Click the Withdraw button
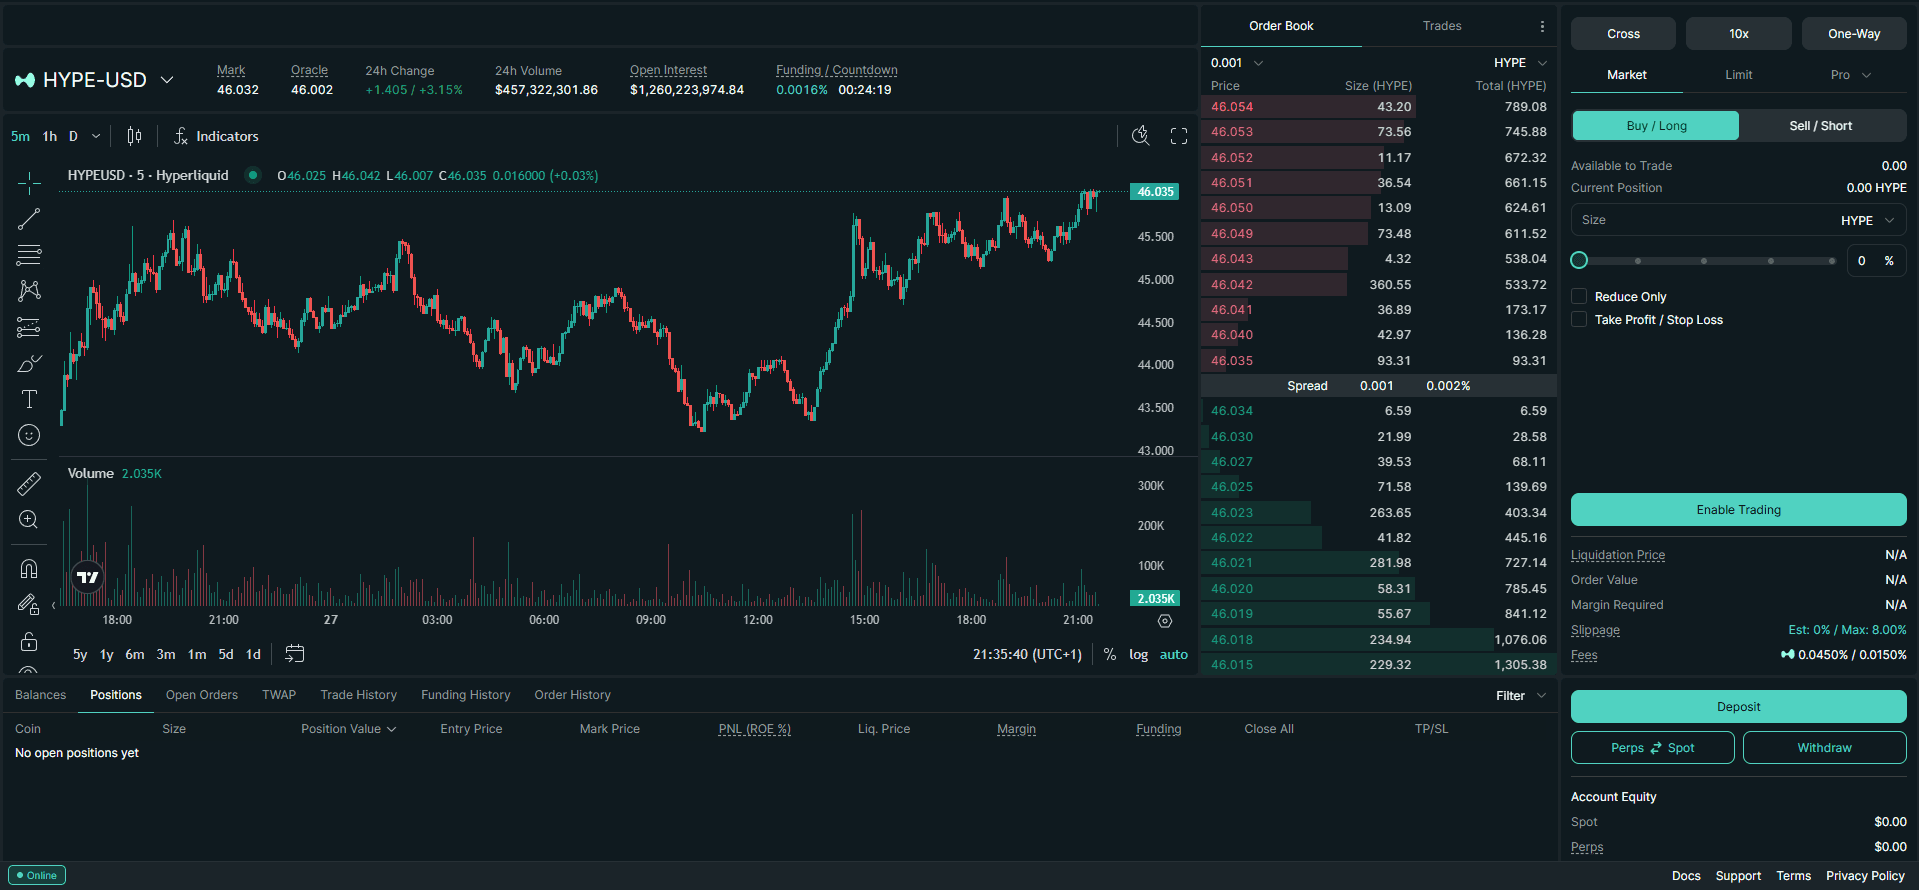Viewport: 1919px width, 890px height. [x=1825, y=748]
